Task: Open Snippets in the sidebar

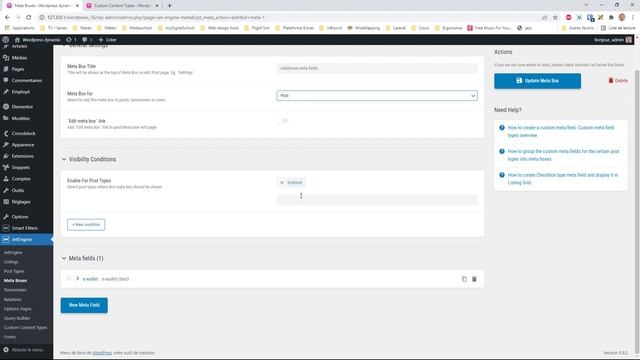Action: pyautogui.click(x=20, y=167)
